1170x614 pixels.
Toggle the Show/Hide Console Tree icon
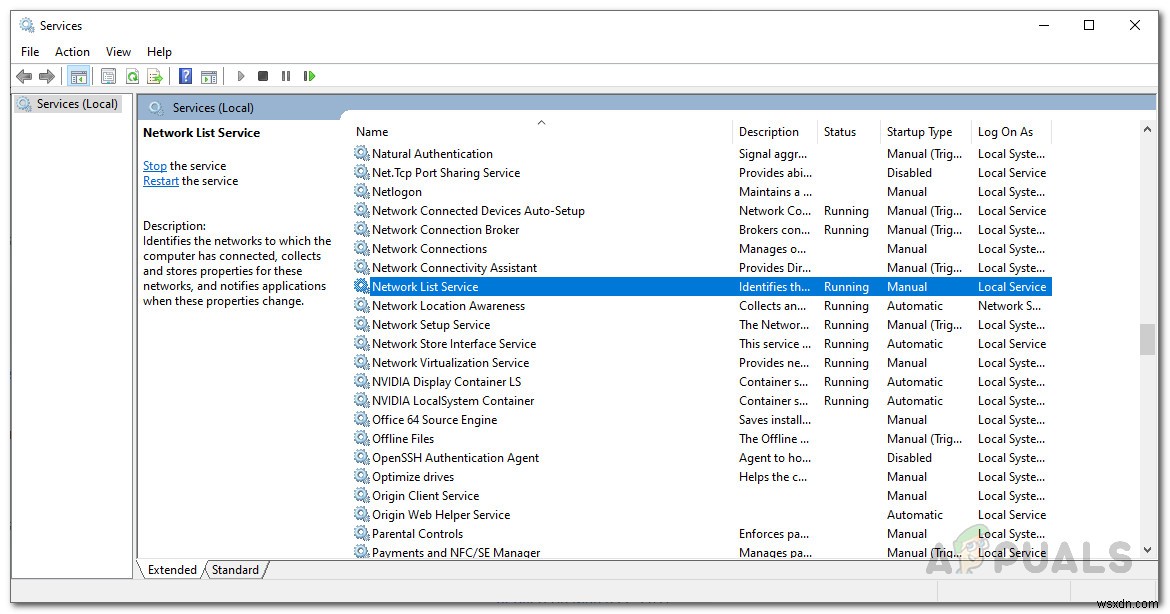click(x=79, y=75)
